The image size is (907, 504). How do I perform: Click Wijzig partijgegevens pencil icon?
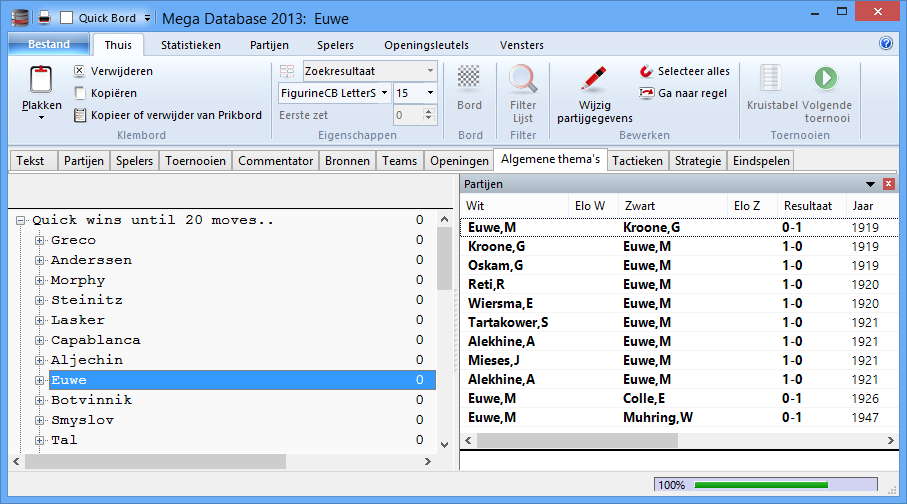point(593,80)
